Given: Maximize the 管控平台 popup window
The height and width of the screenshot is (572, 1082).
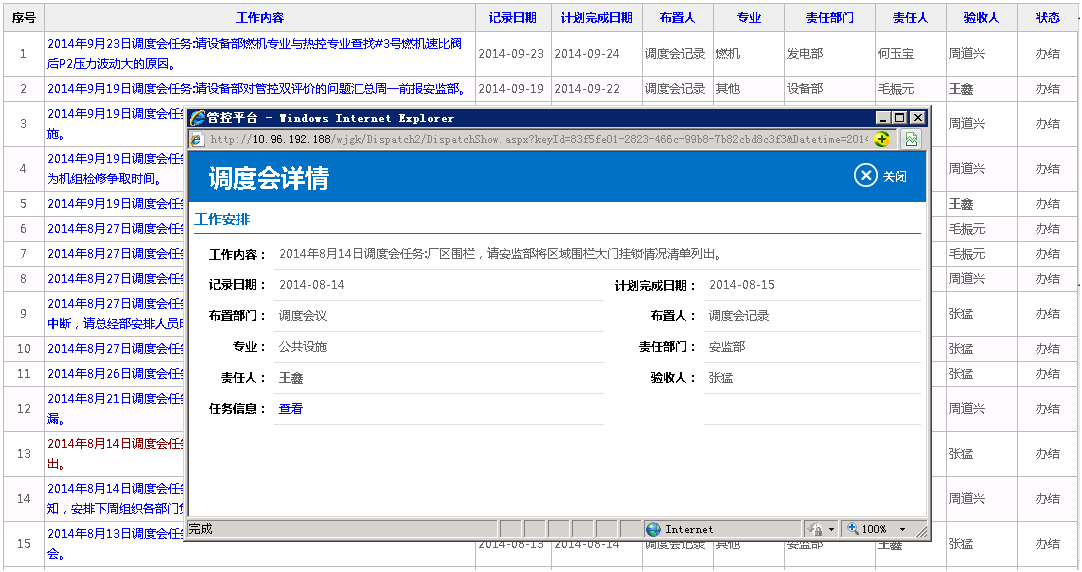Looking at the screenshot, I should pos(899,118).
